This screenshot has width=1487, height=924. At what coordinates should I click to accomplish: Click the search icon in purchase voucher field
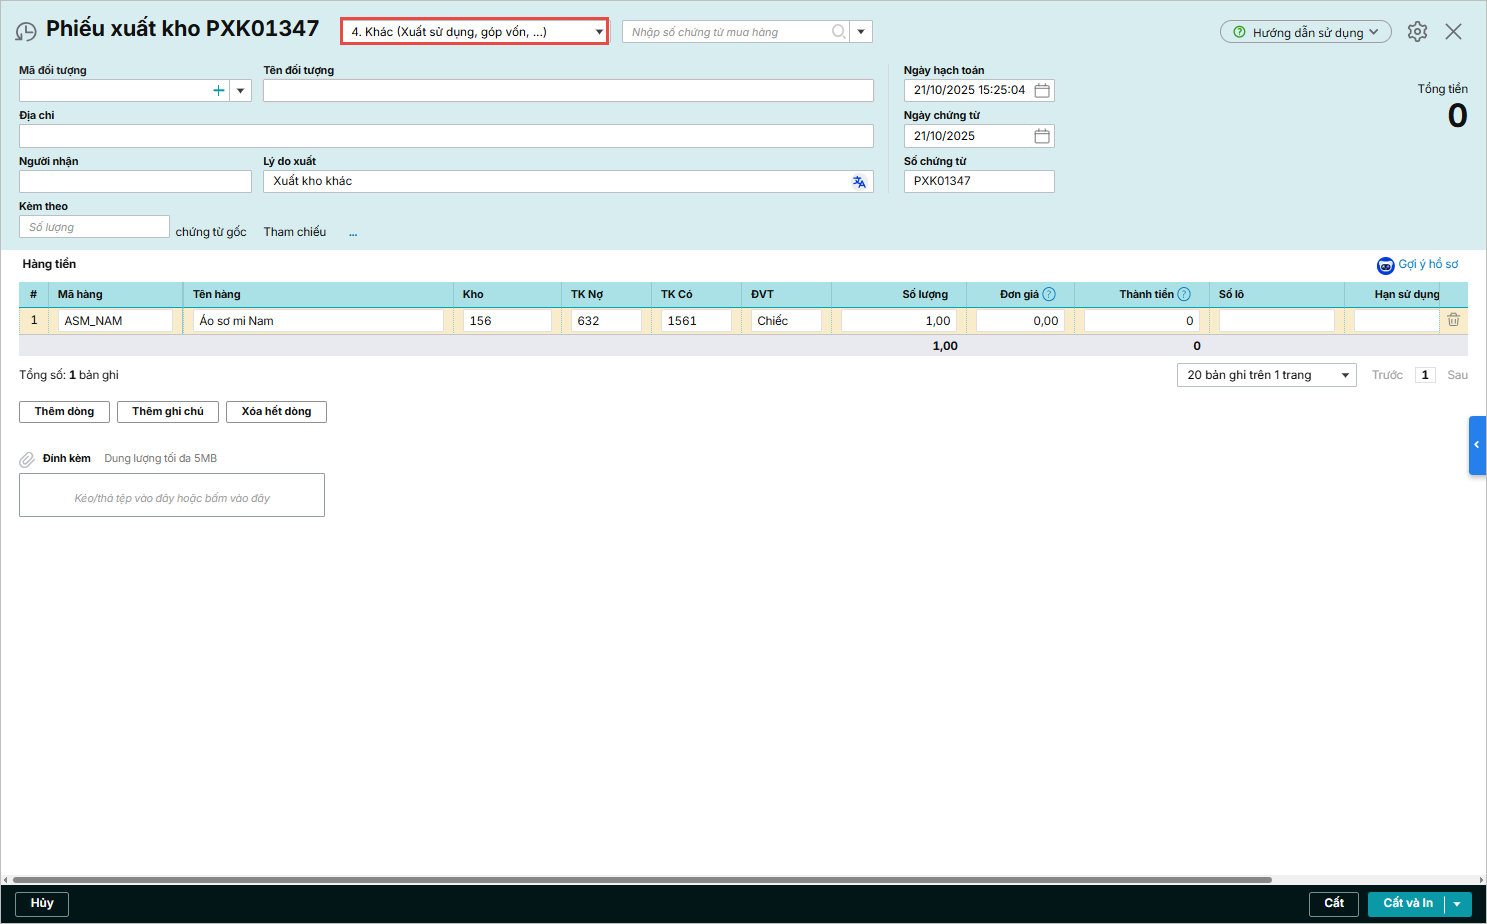(x=838, y=32)
